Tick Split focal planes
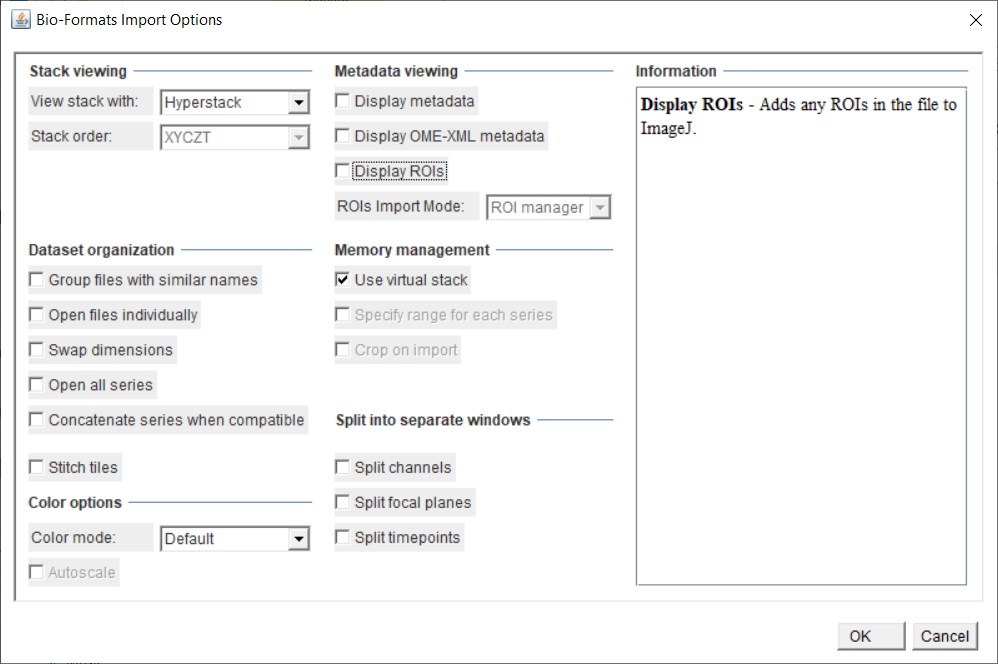Image resolution: width=998 pixels, height=664 pixels. pos(343,502)
